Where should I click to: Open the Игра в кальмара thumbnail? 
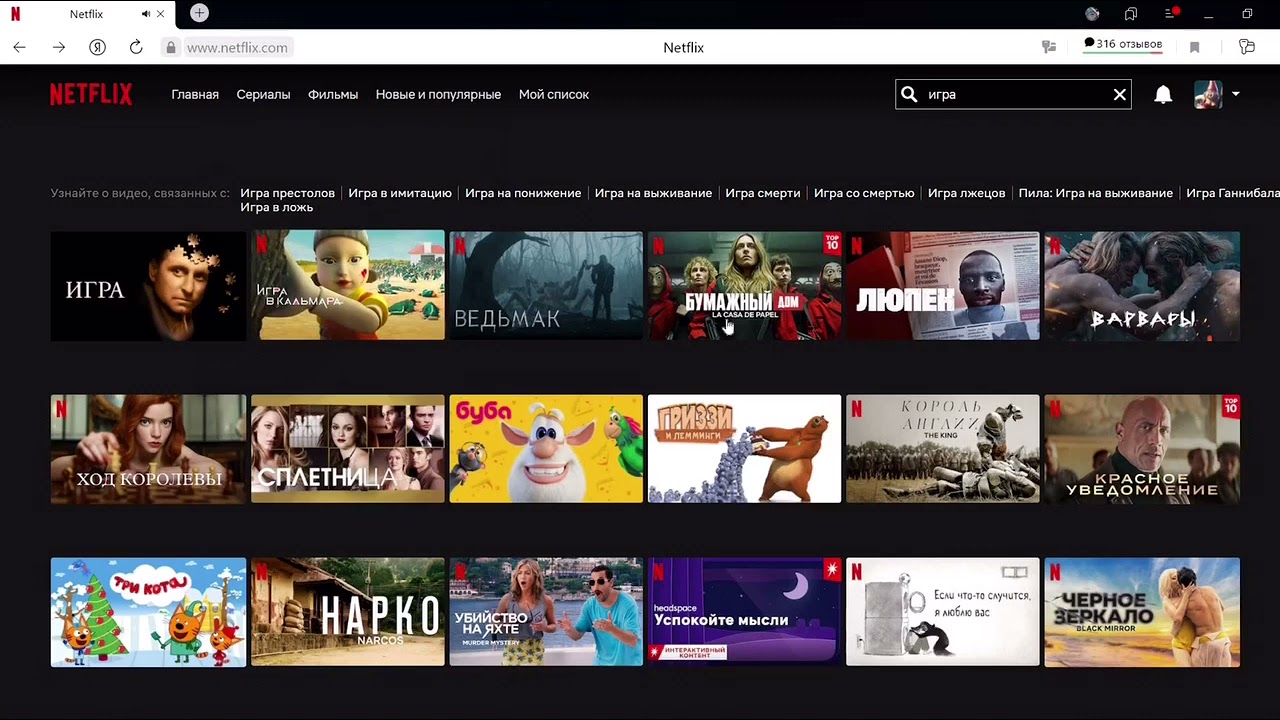tap(347, 286)
